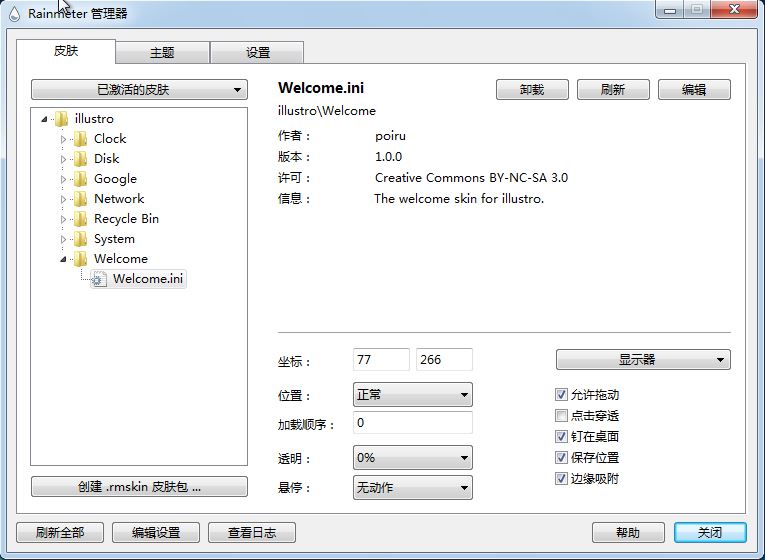Select the System tree label

point(114,239)
